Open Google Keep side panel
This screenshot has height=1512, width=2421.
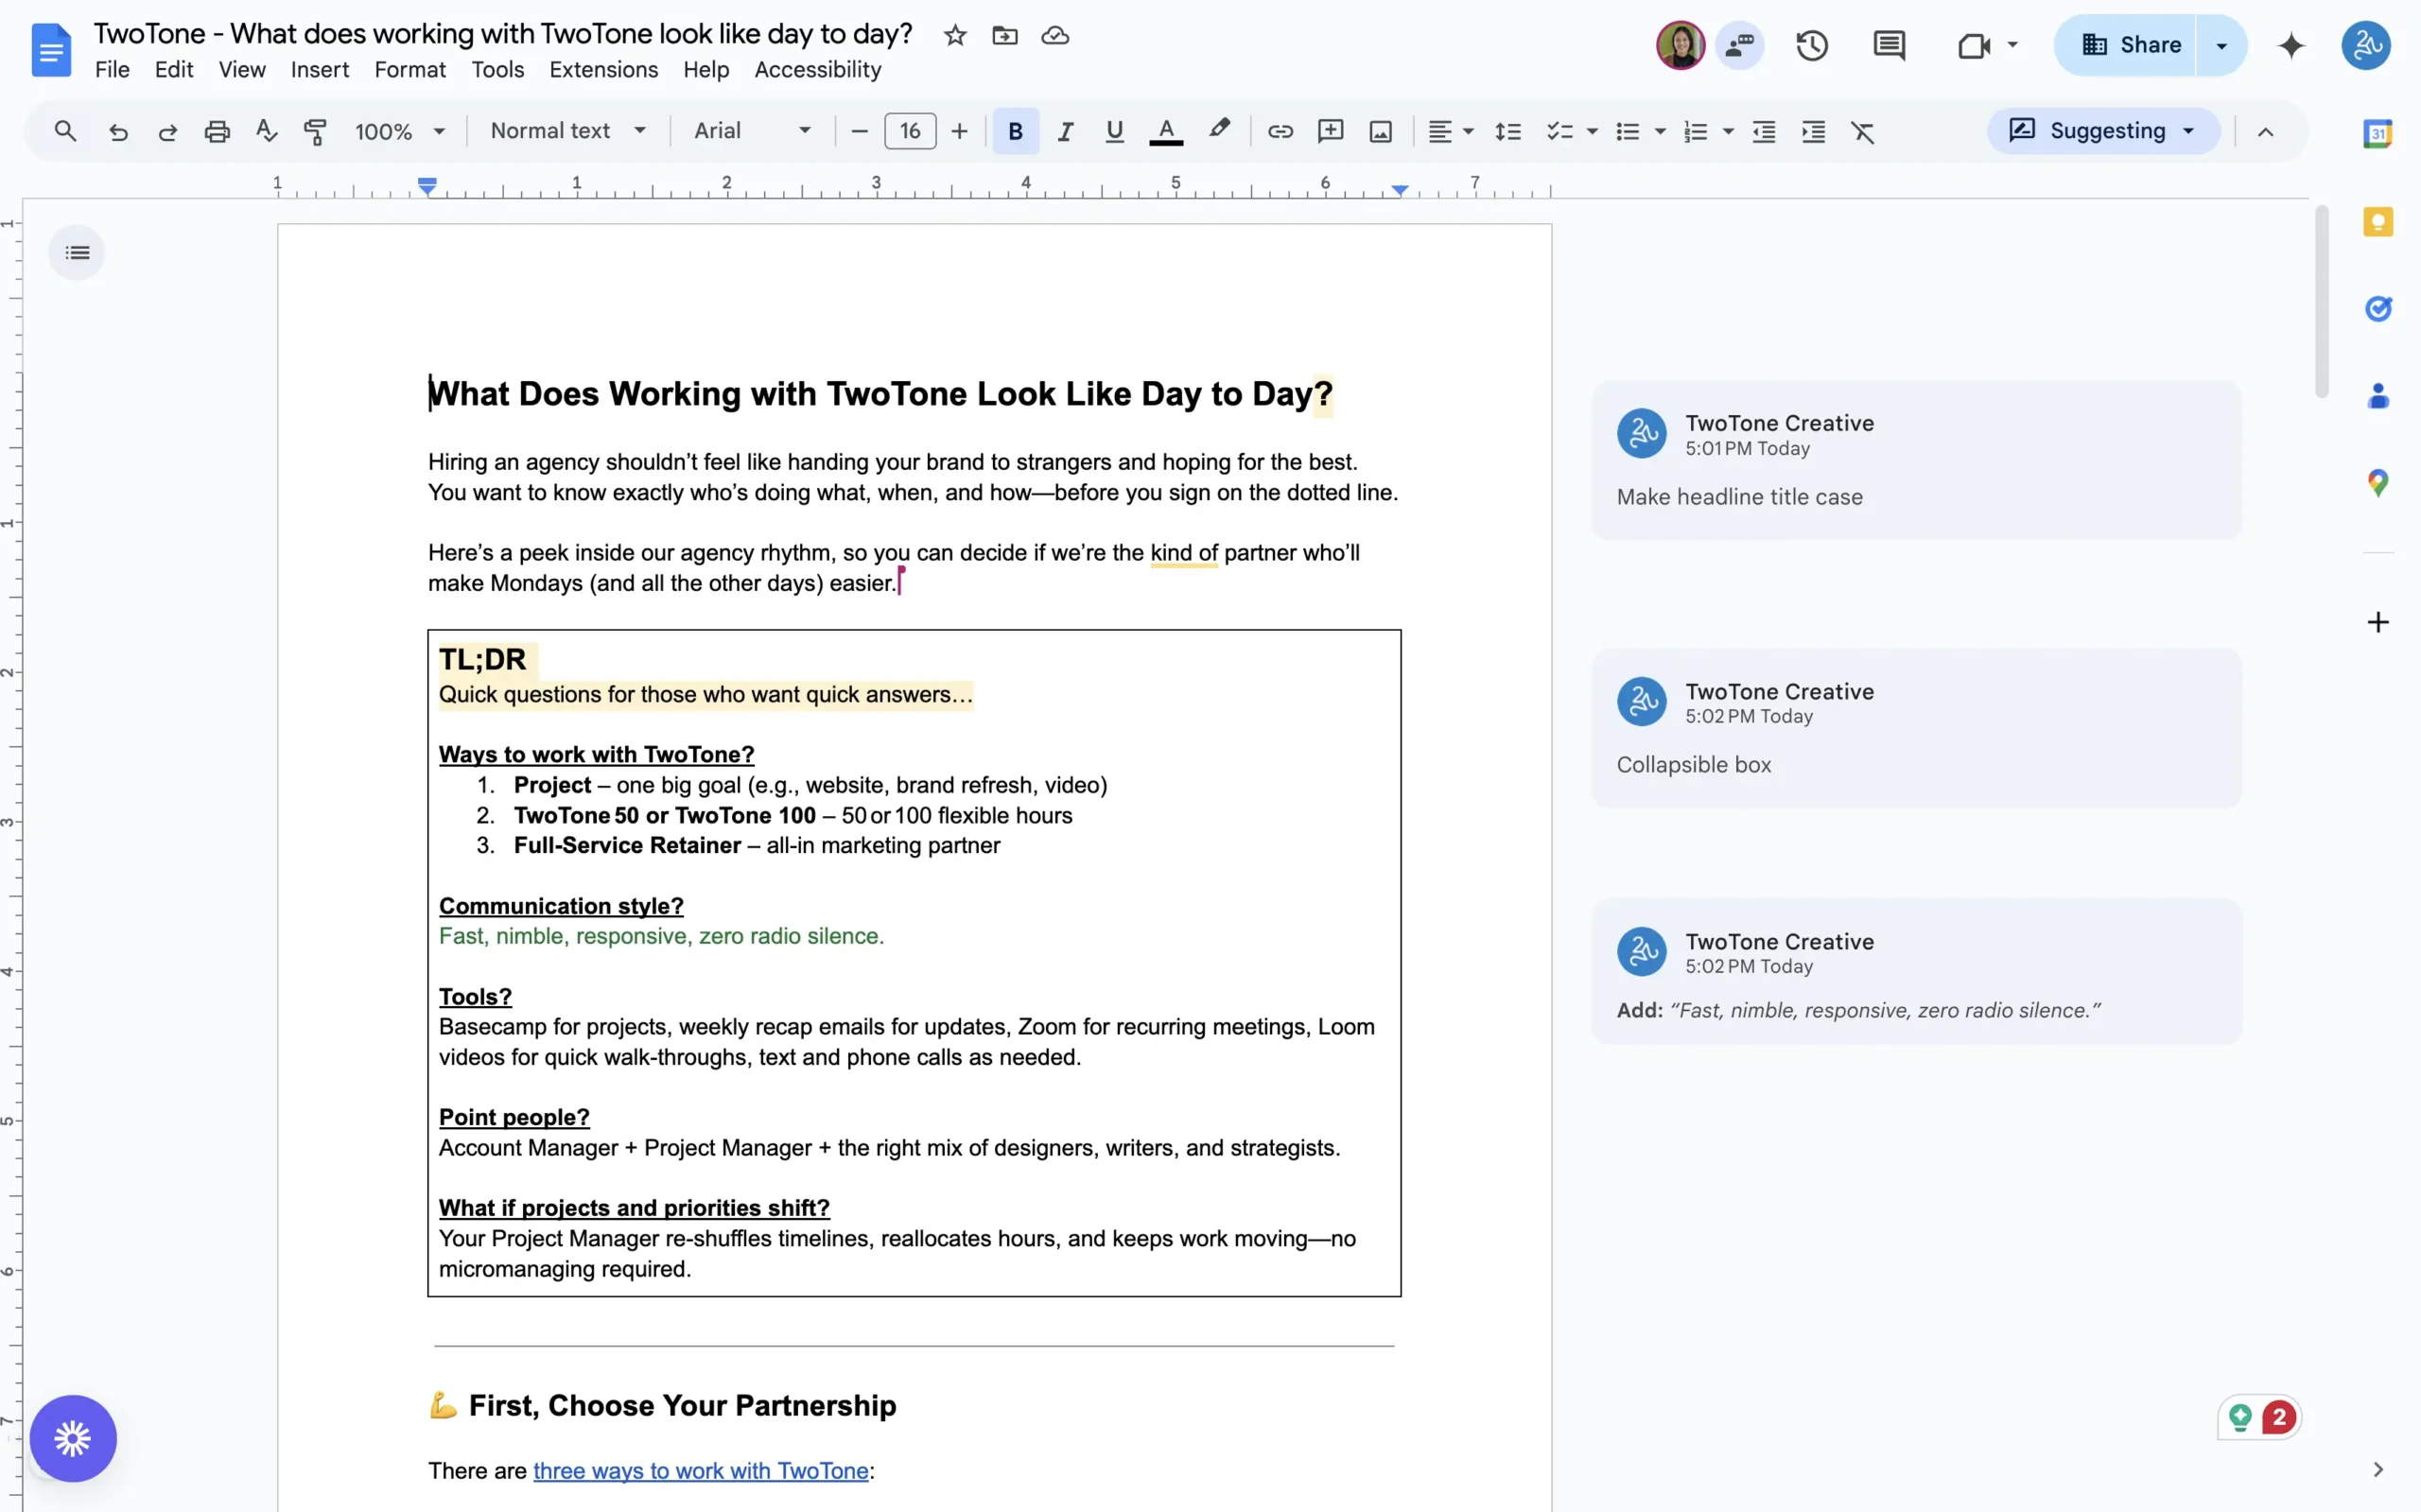(x=2377, y=221)
